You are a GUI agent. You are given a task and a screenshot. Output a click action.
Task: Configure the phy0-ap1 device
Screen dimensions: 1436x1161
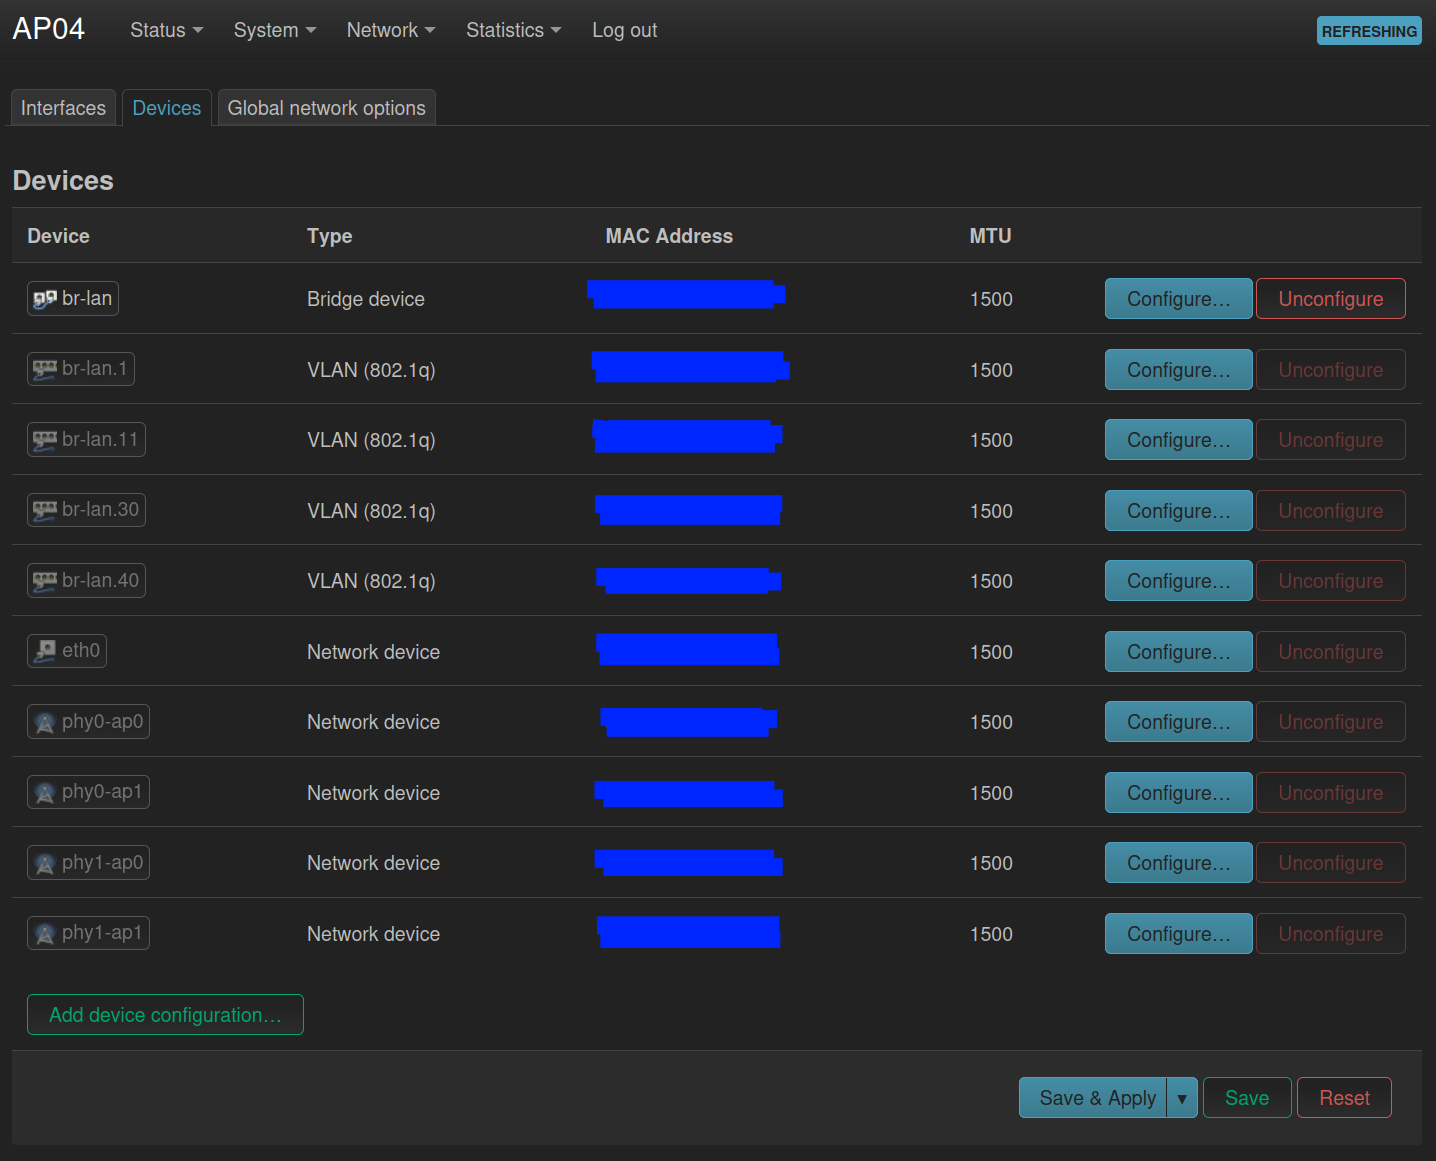tap(1178, 793)
